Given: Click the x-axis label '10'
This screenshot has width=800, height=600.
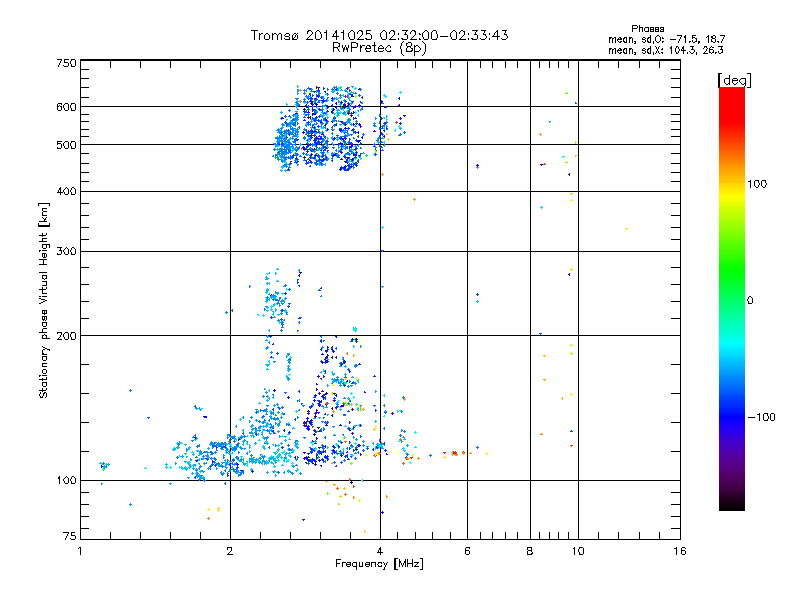Looking at the screenshot, I should 578,552.
